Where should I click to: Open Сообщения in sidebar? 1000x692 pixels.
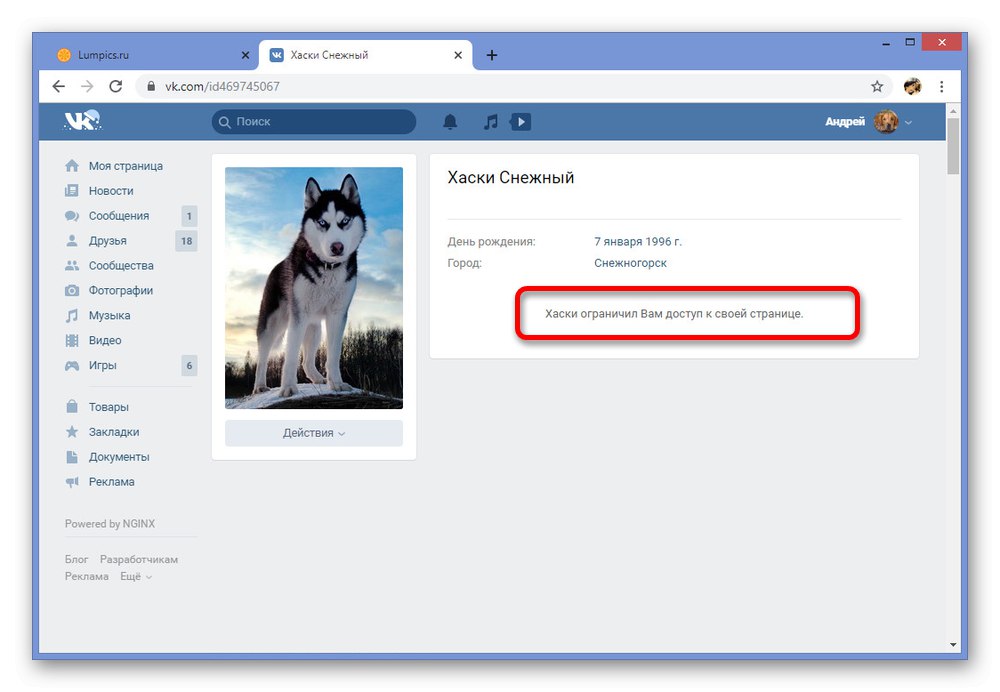[119, 216]
